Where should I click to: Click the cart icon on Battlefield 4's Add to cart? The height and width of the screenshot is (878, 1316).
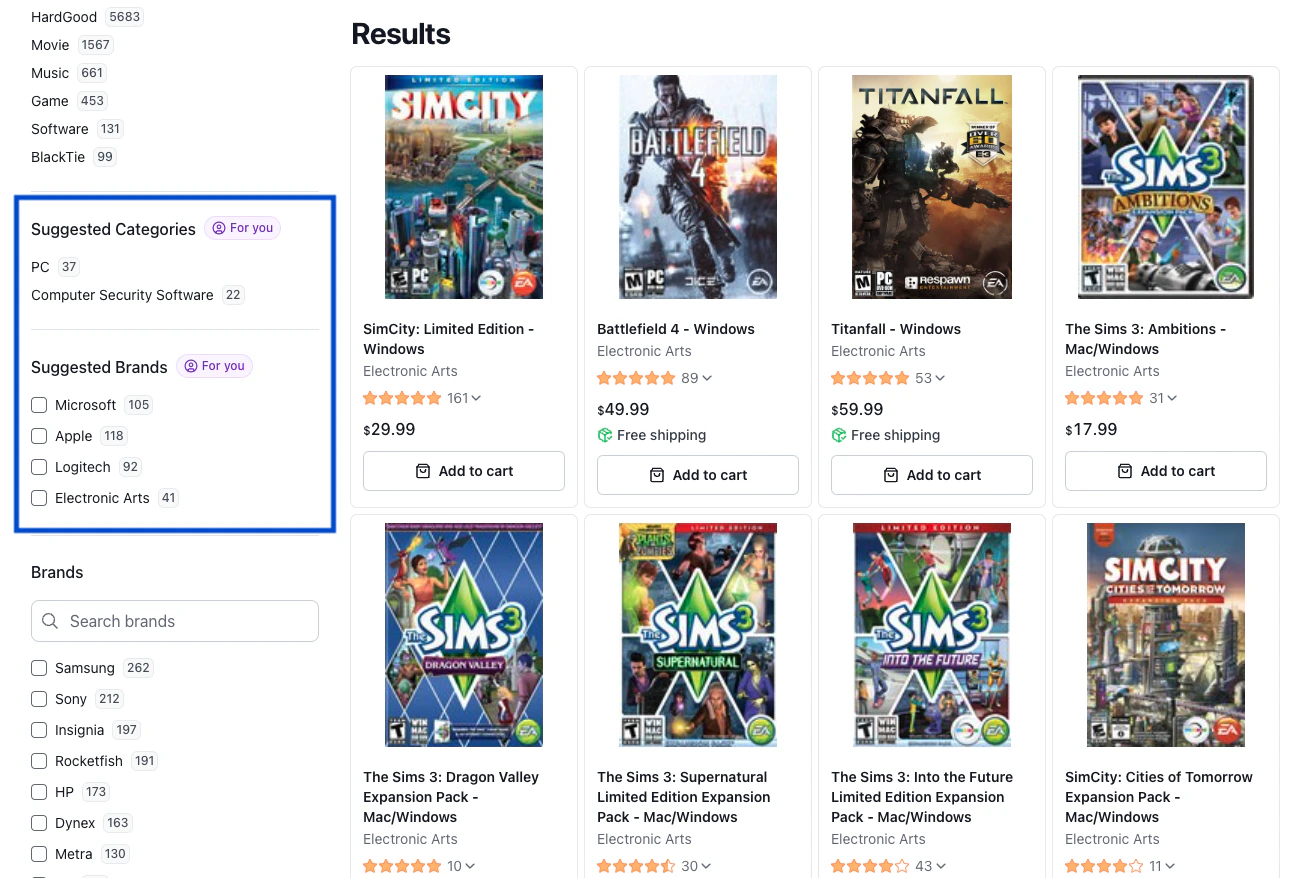click(657, 475)
